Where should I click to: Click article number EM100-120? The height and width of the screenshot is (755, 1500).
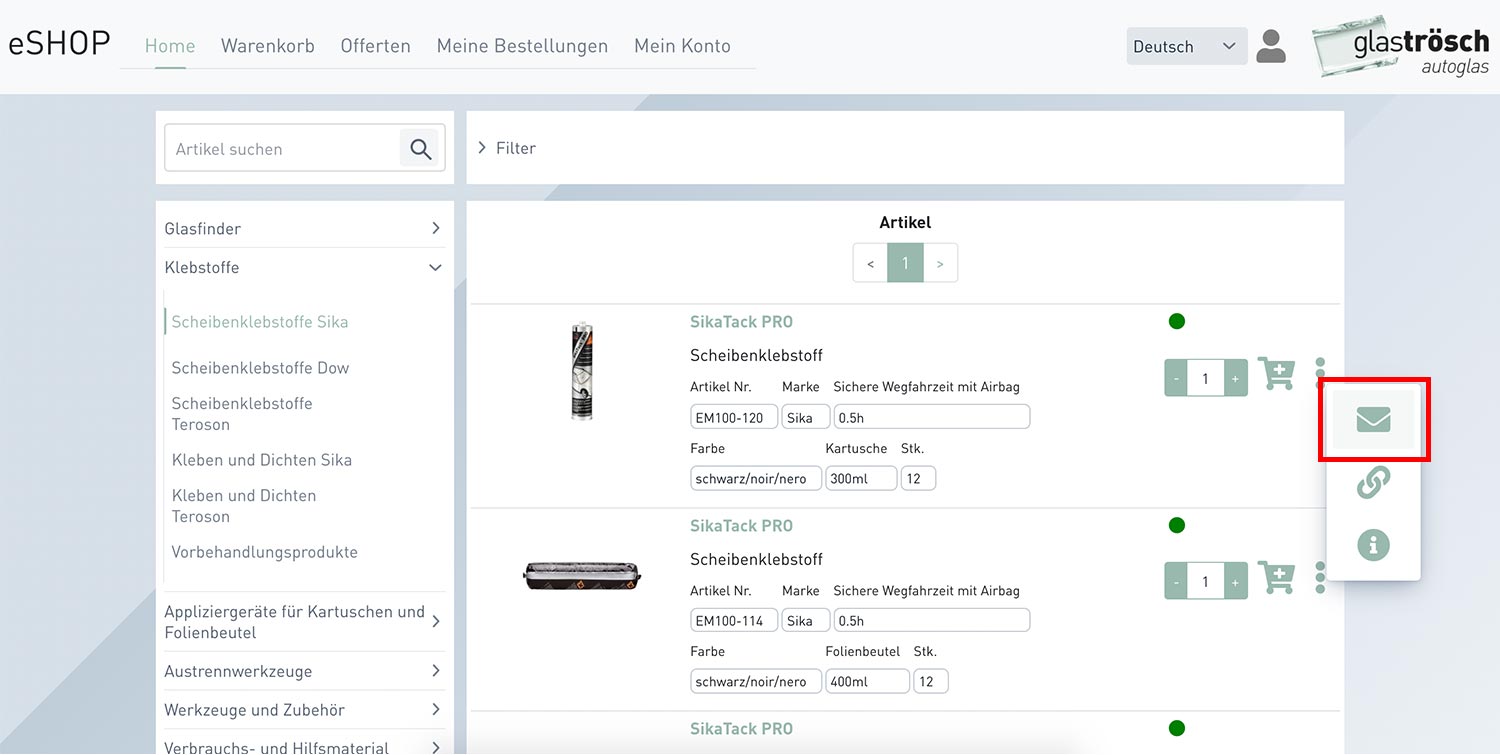[734, 418]
